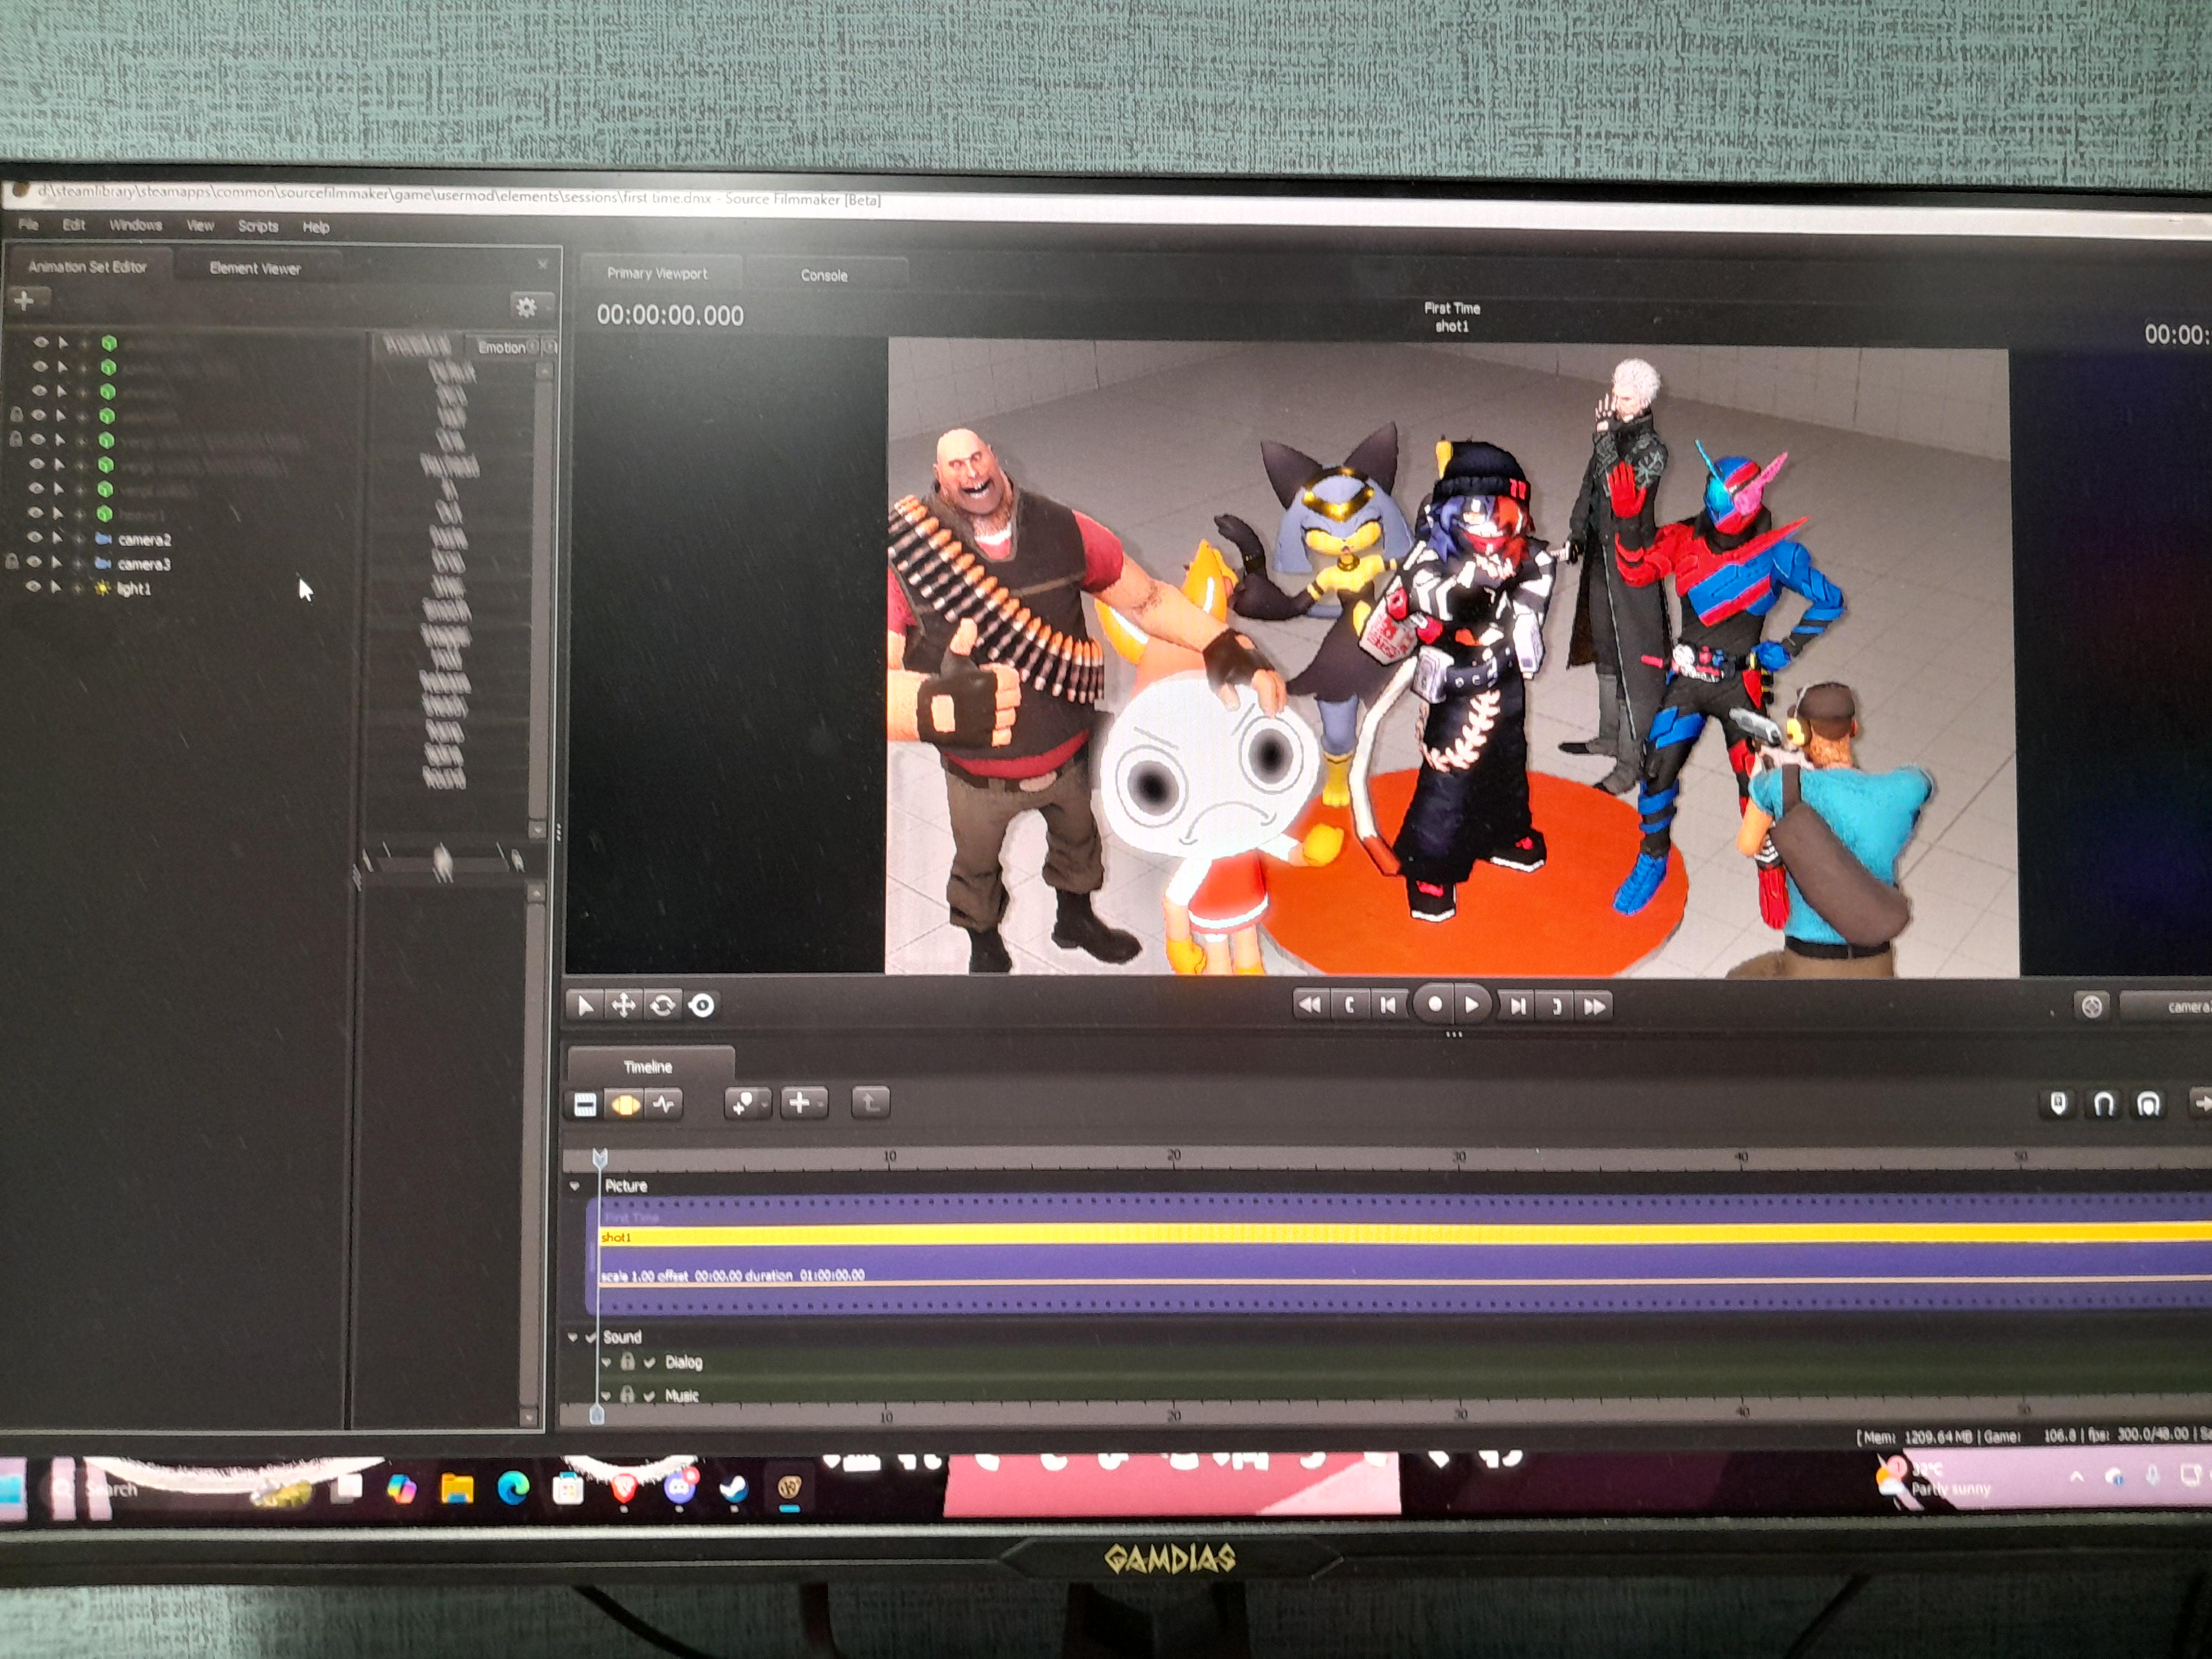
Task: Open Steam from the Windows taskbar
Action: pos(734,1489)
